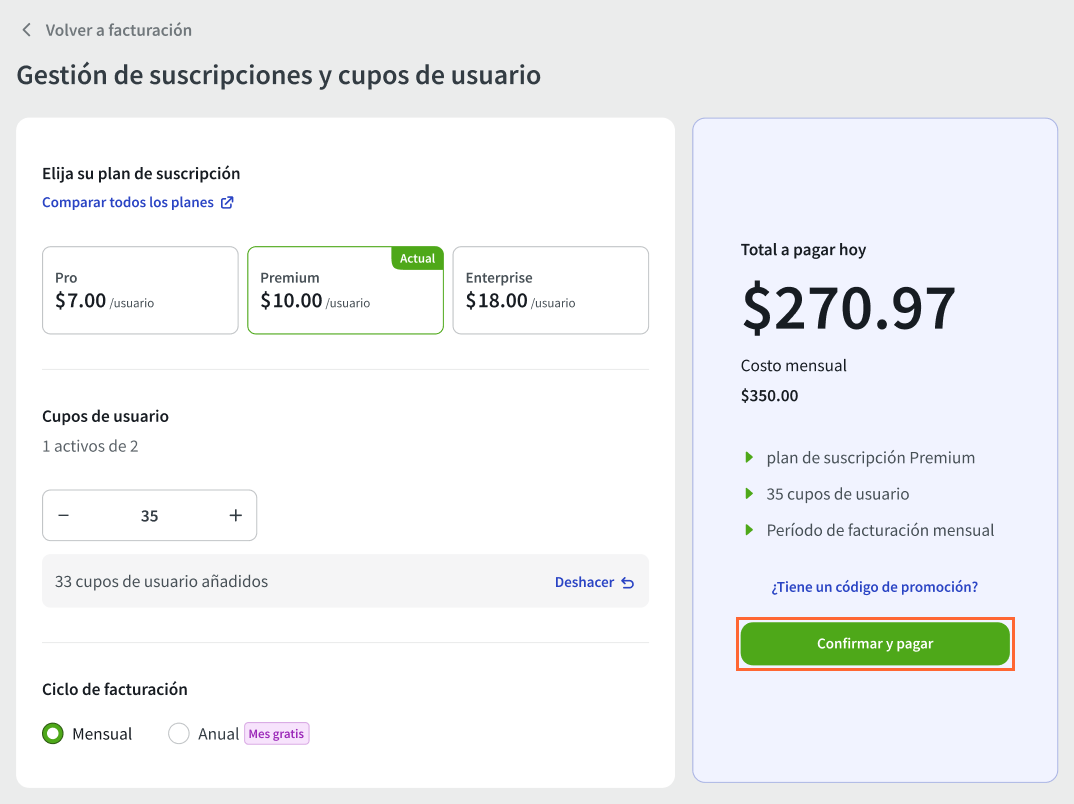The width and height of the screenshot is (1074, 804).
Task: Click the undo arrow icon next to Deshacer
Action: pos(628,583)
